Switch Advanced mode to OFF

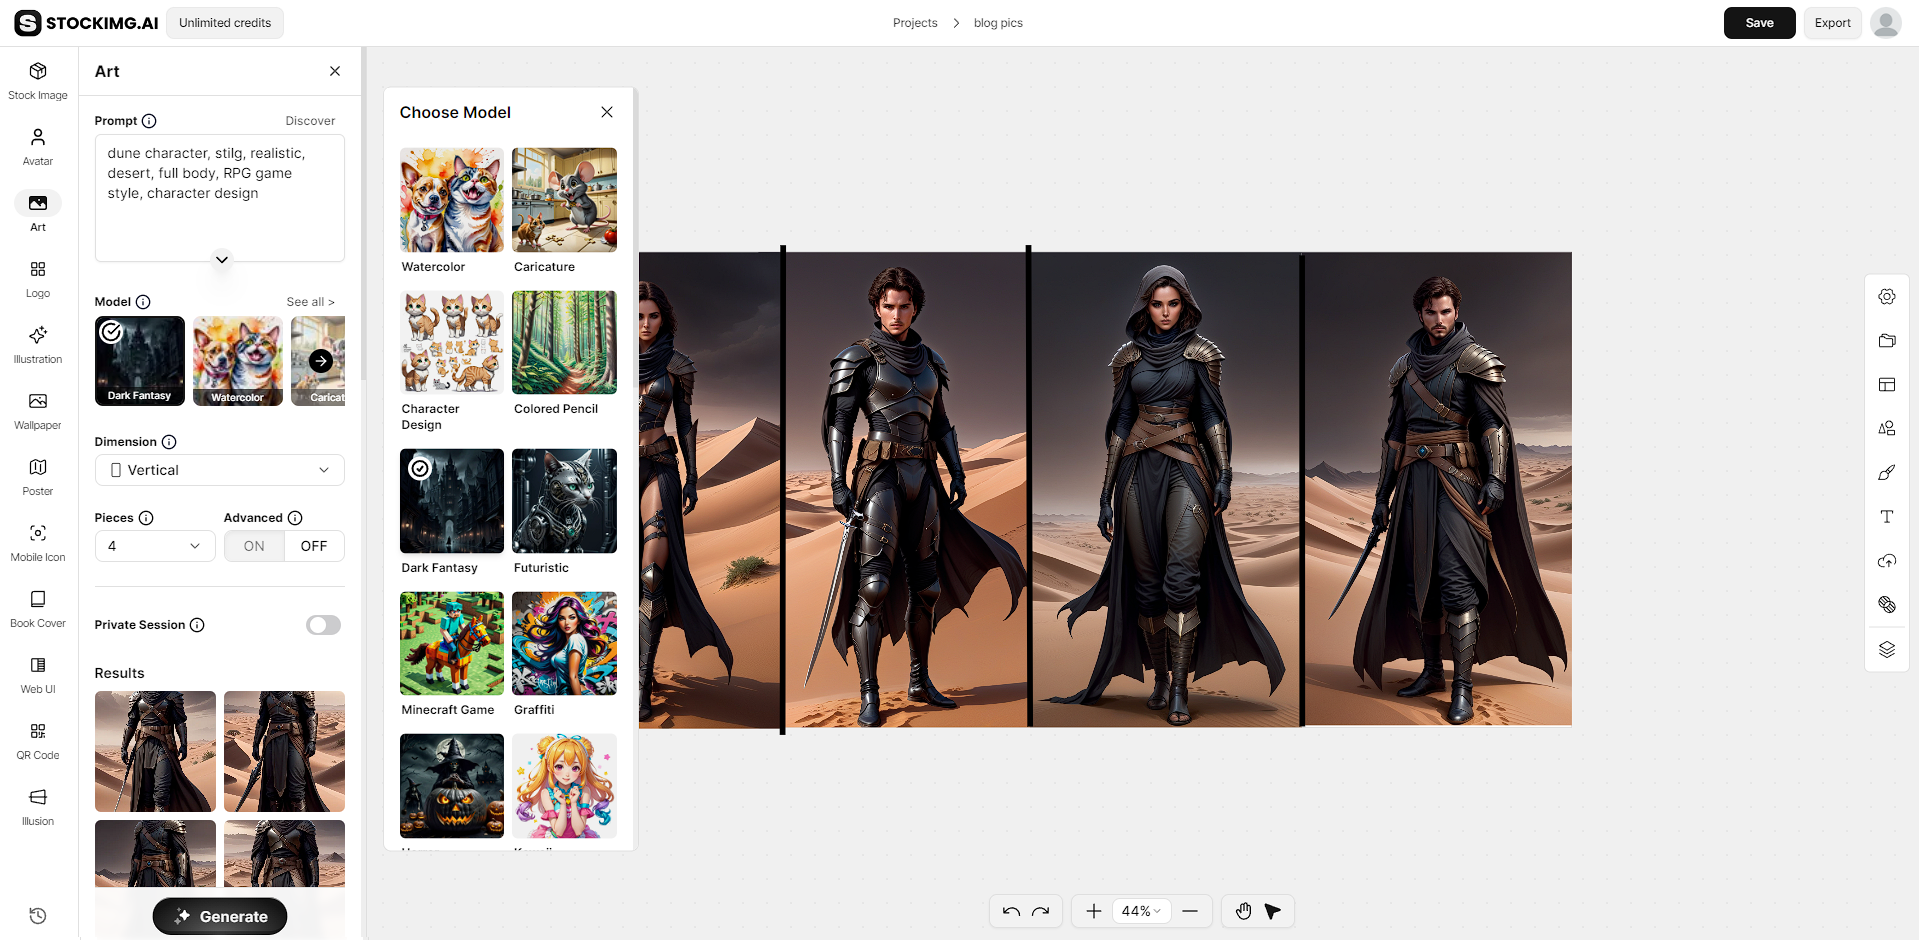[x=313, y=546]
